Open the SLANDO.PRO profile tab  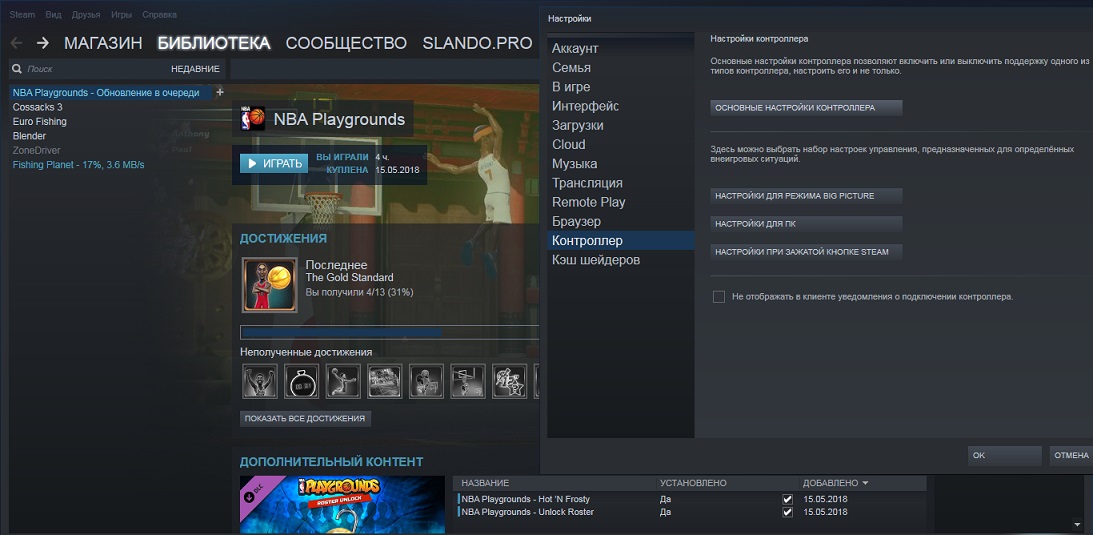pos(477,43)
